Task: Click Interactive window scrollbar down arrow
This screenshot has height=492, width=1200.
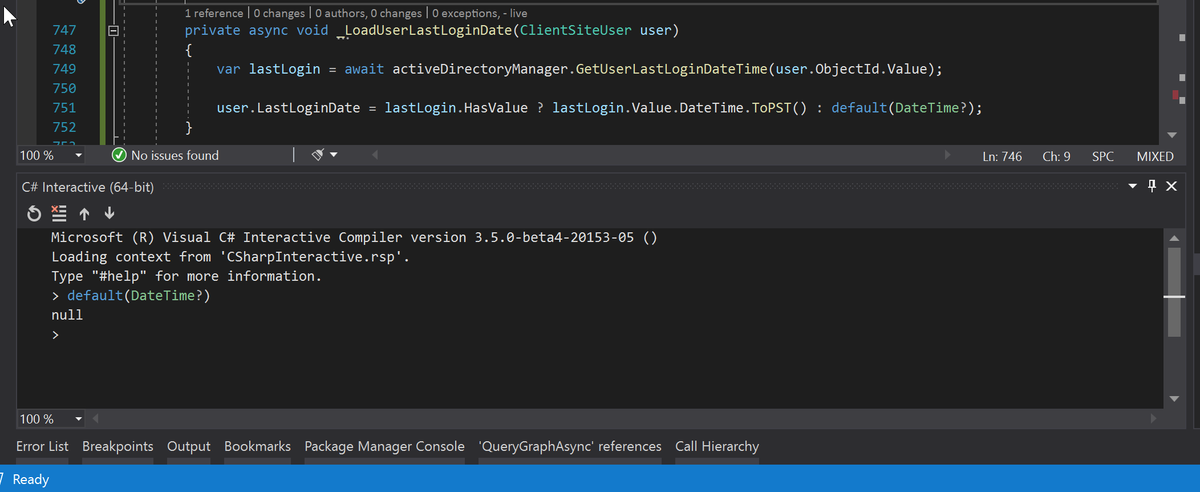Action: click(1175, 399)
